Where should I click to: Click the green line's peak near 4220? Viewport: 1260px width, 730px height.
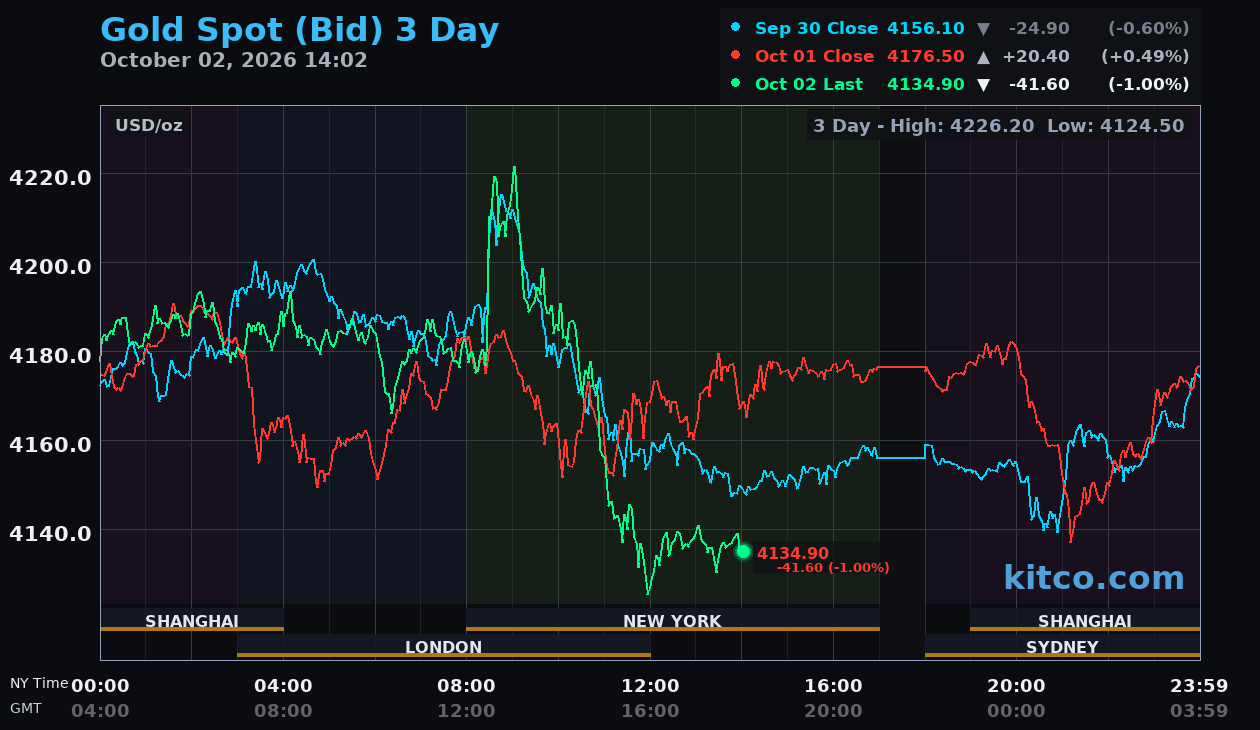tap(514, 168)
